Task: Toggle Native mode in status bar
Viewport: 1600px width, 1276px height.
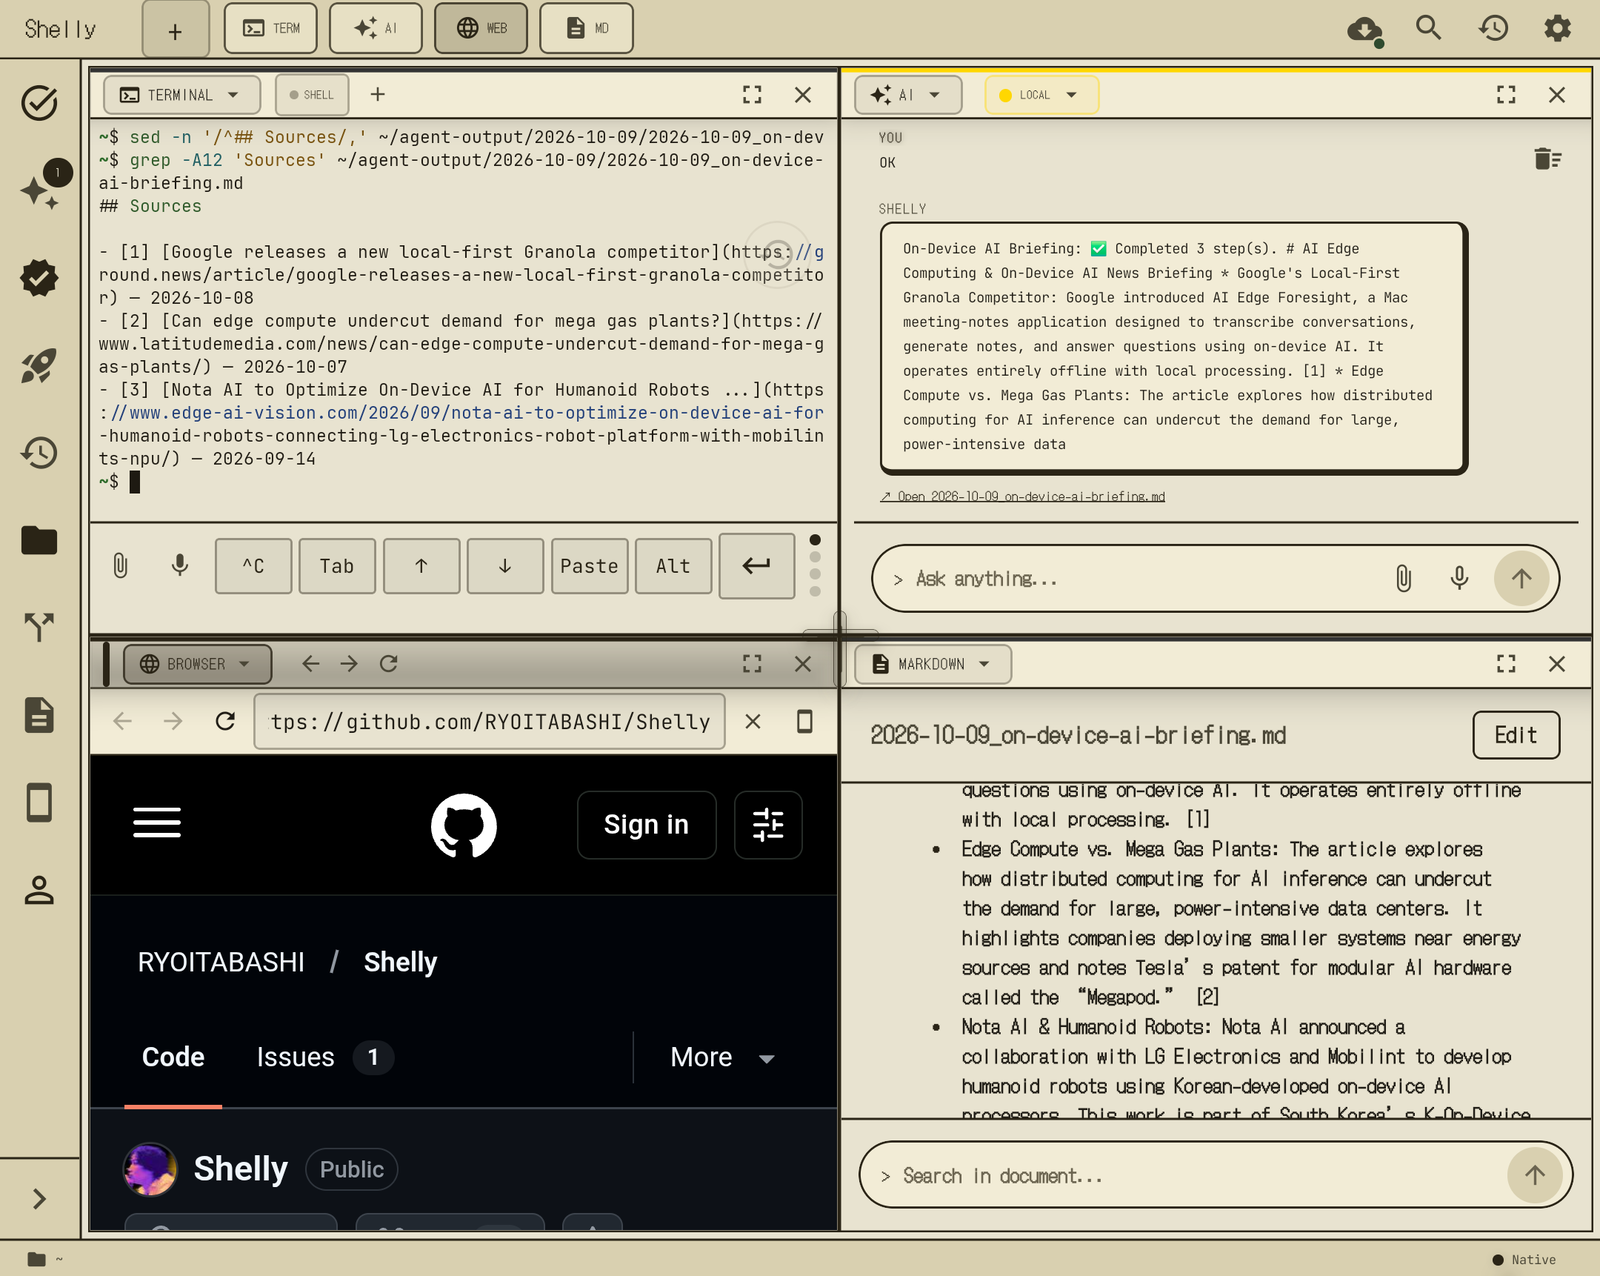Action: (1524, 1260)
